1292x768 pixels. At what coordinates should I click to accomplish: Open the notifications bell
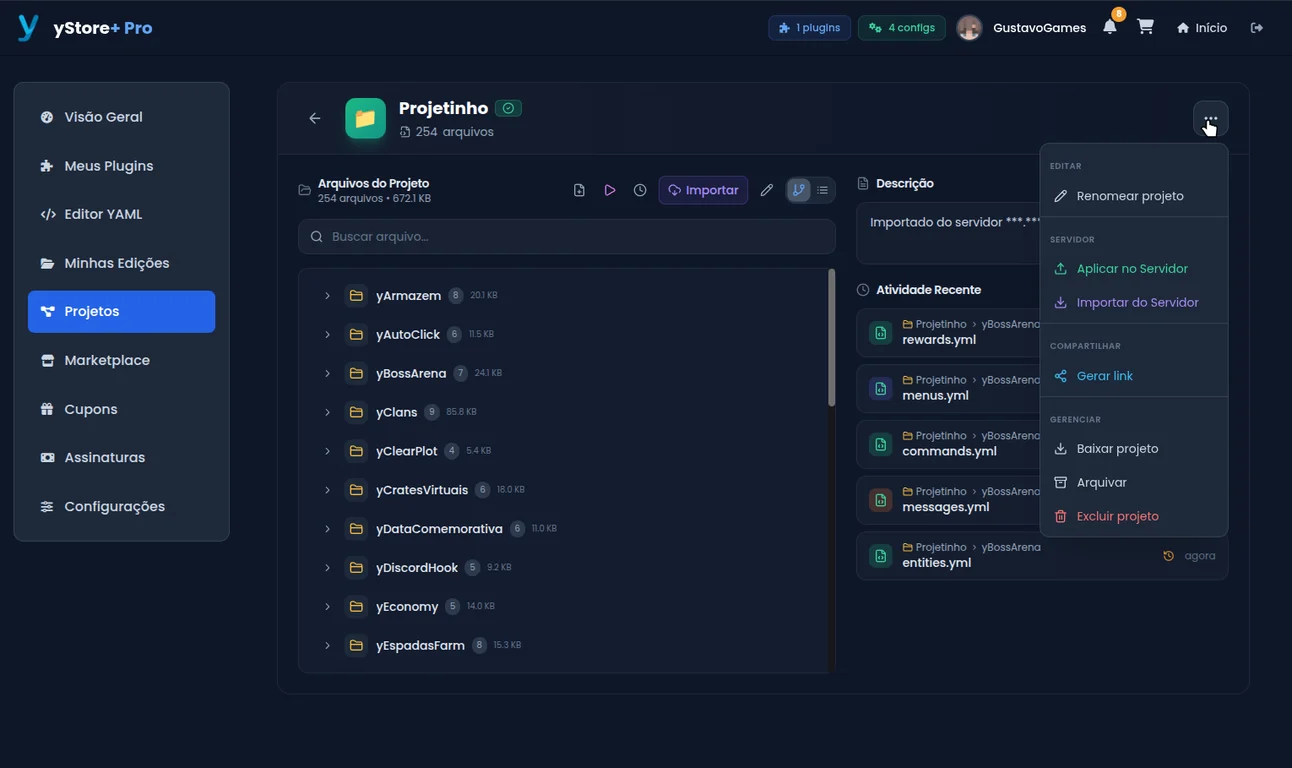pos(1110,27)
